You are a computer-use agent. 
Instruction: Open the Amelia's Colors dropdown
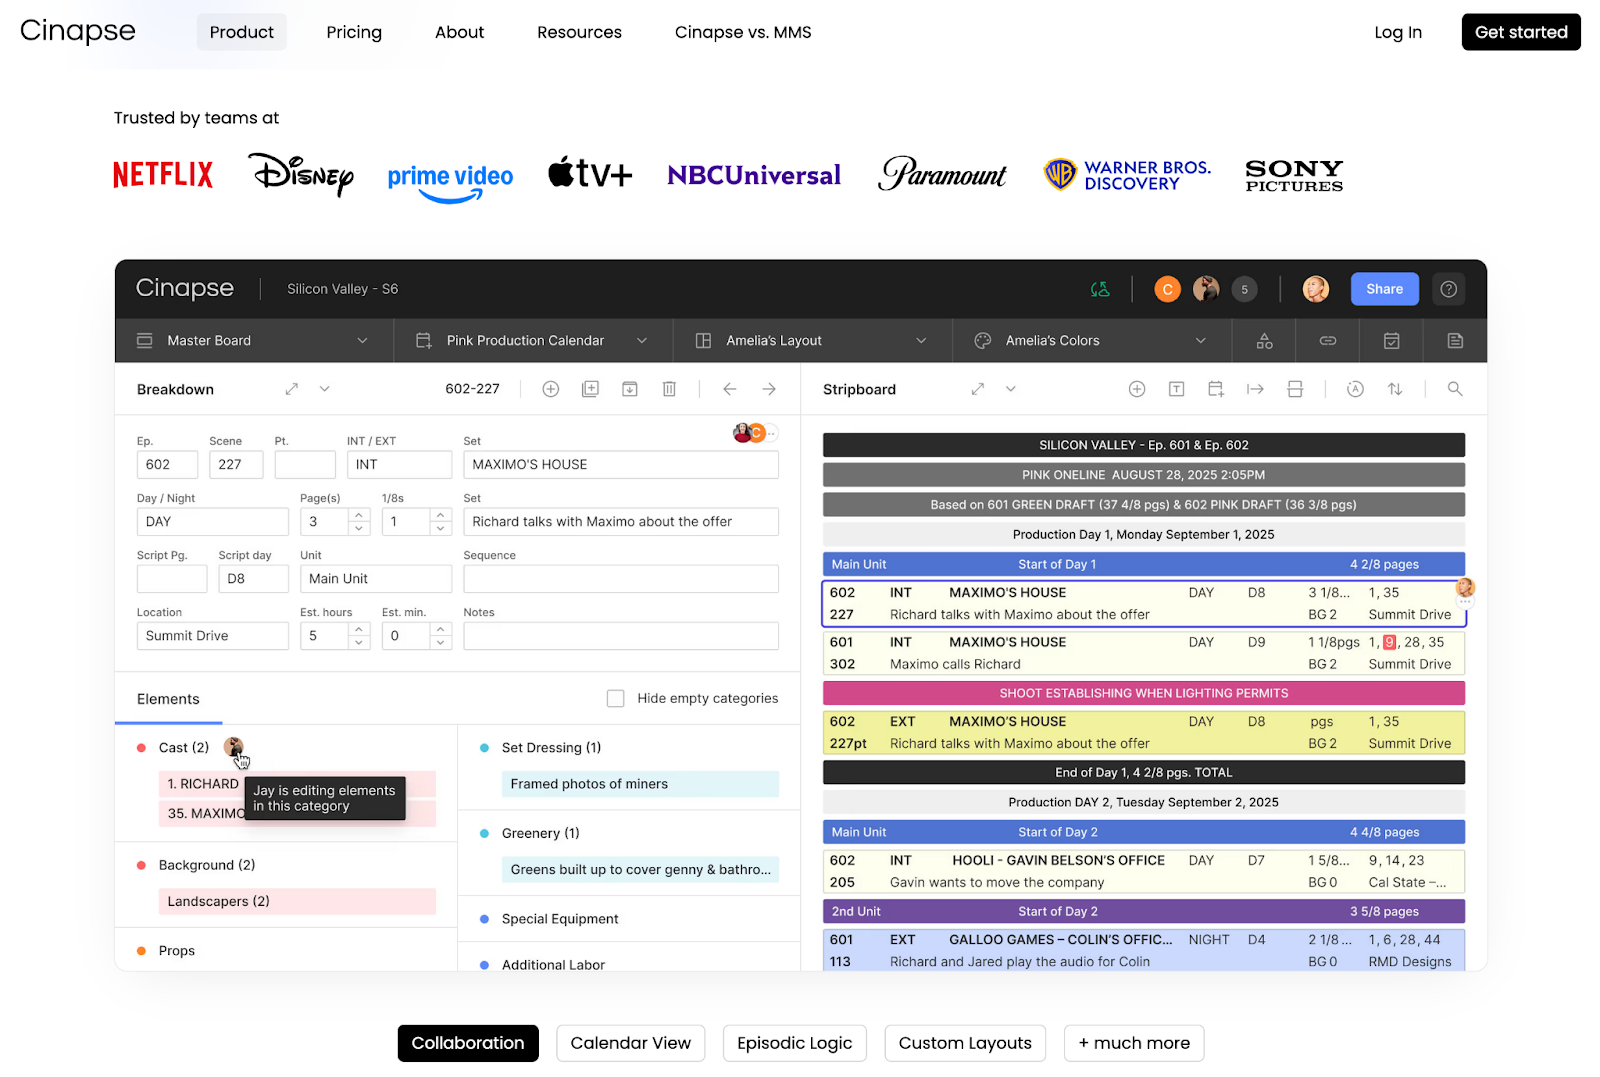[x=1092, y=341]
